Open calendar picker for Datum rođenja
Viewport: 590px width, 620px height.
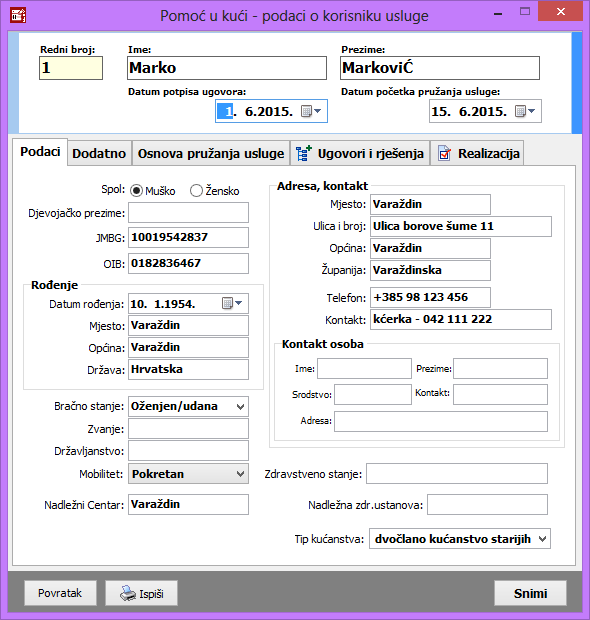[232, 304]
